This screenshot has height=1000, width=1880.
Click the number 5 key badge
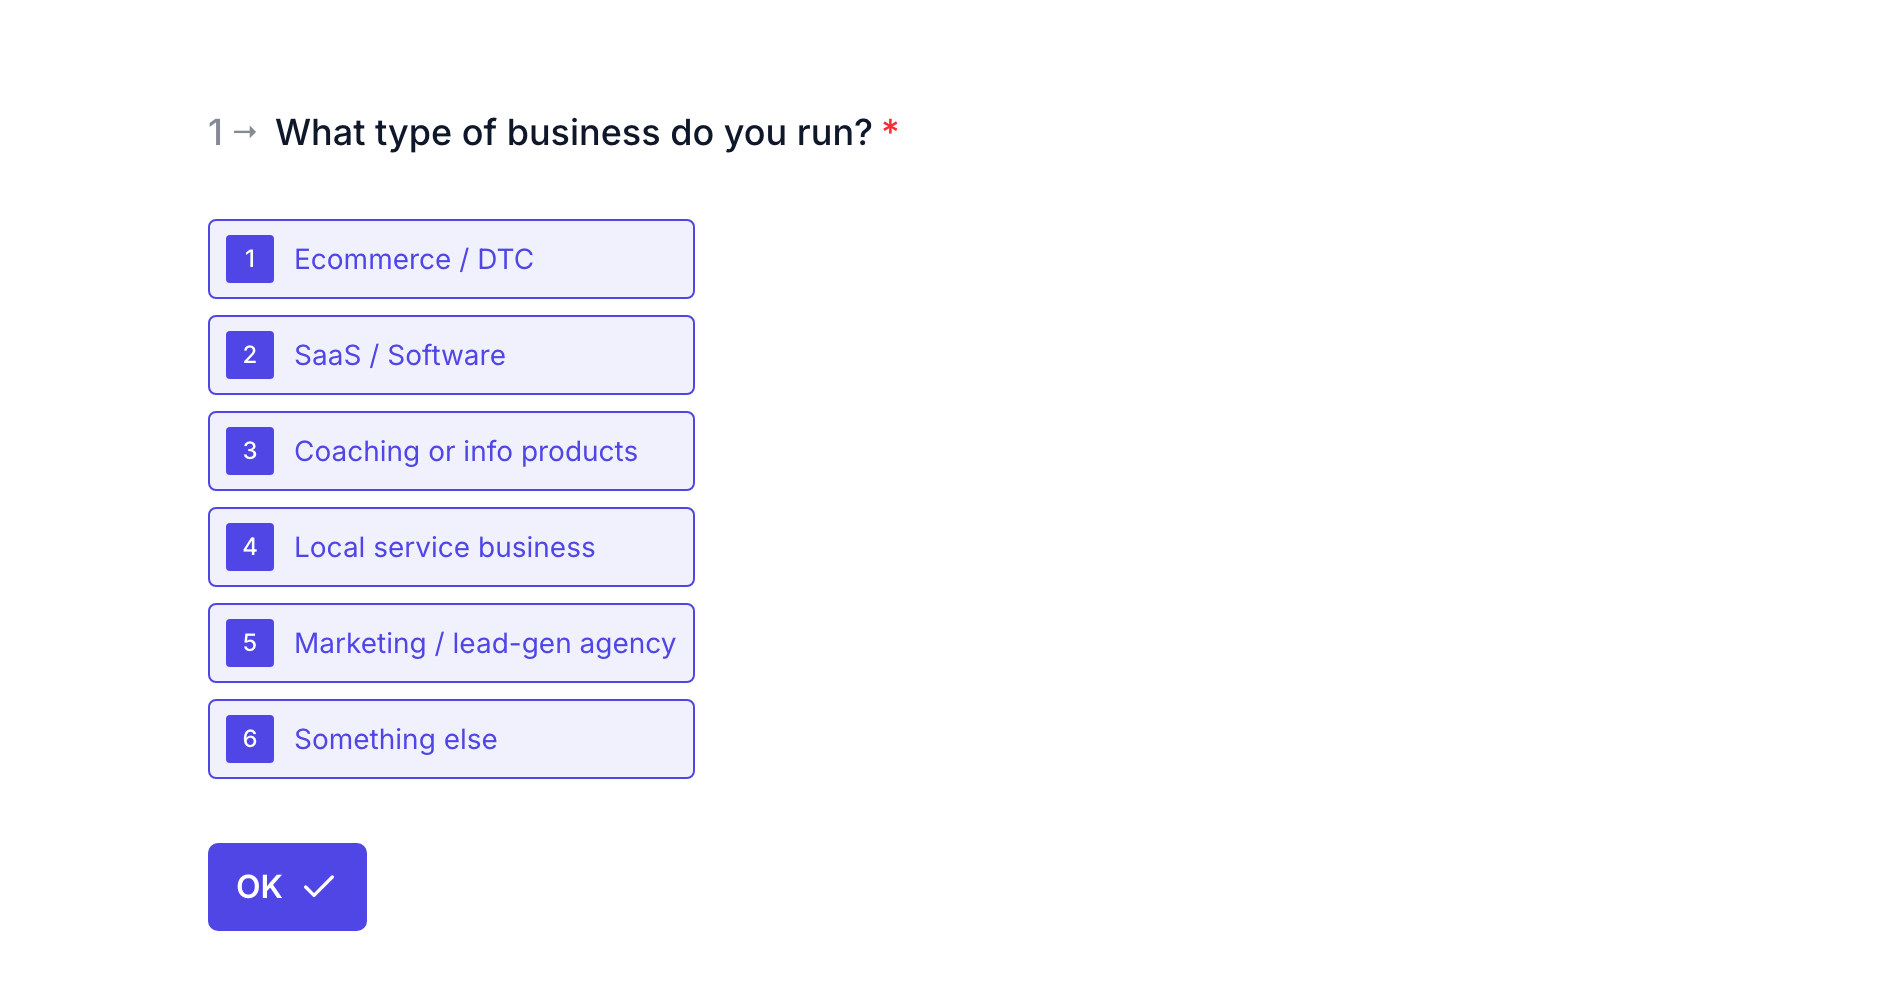[250, 643]
